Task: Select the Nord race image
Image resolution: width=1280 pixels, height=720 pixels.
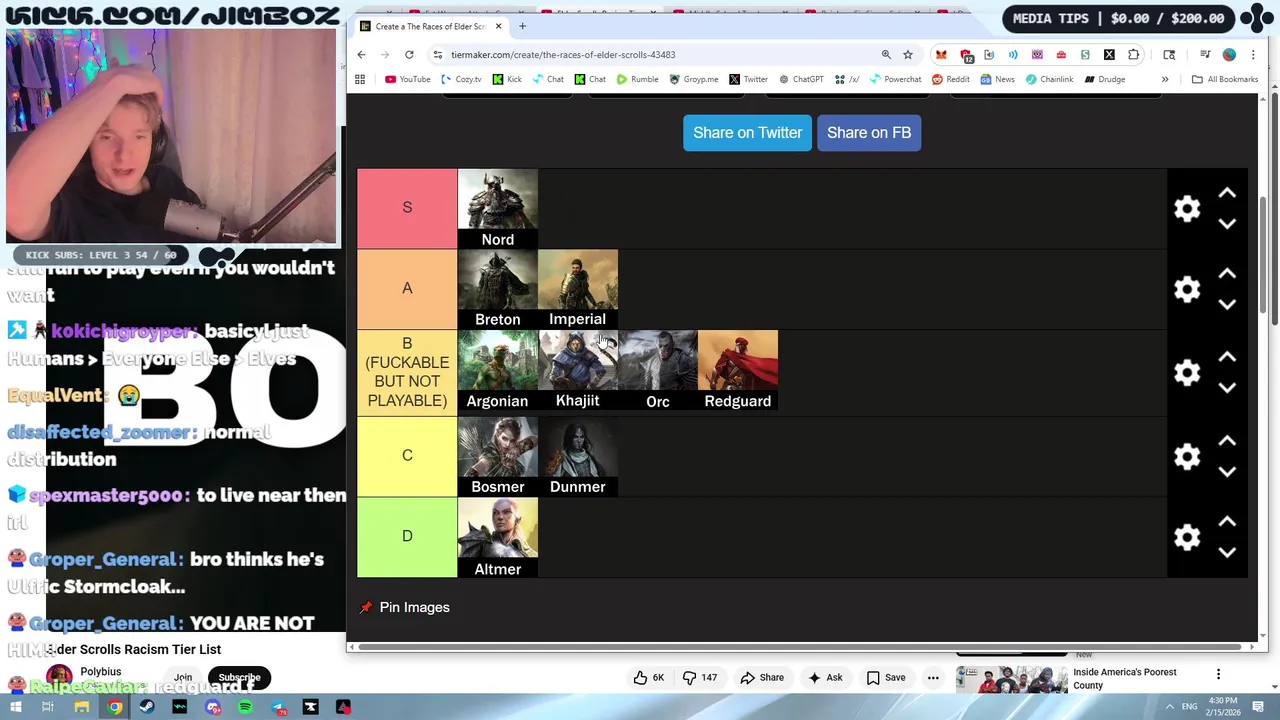Action: [x=497, y=208]
